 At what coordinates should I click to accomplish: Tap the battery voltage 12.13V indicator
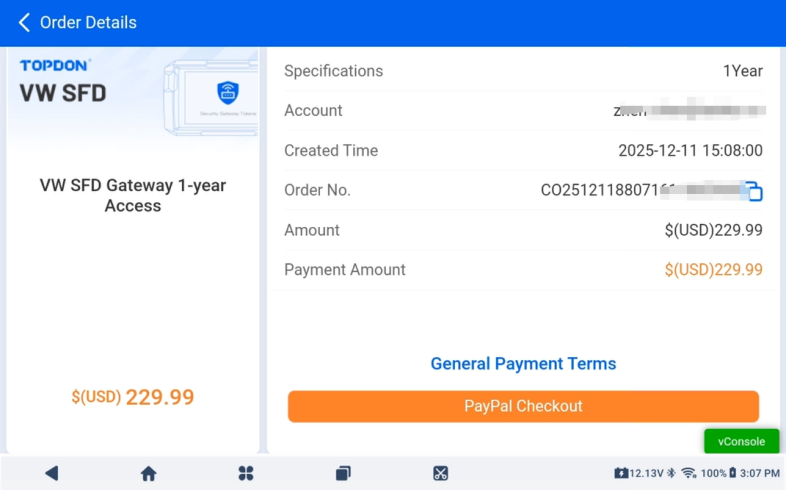[639, 473]
